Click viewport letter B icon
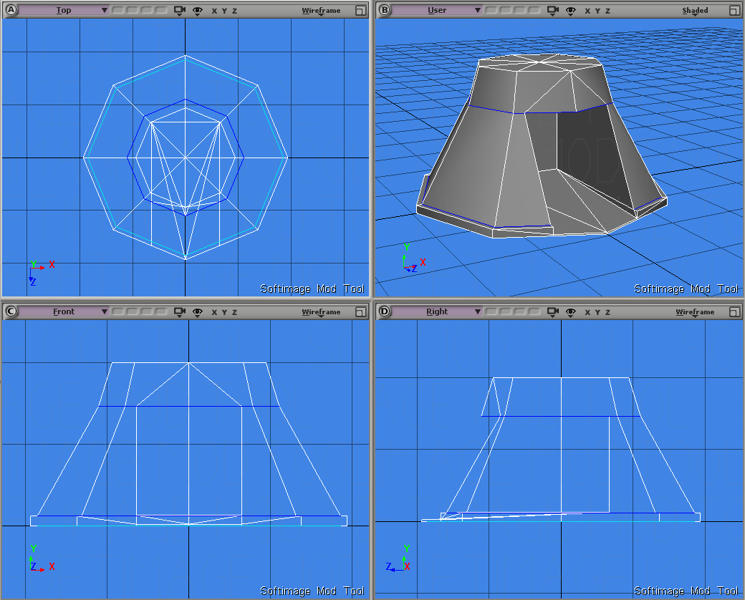 click(x=384, y=10)
